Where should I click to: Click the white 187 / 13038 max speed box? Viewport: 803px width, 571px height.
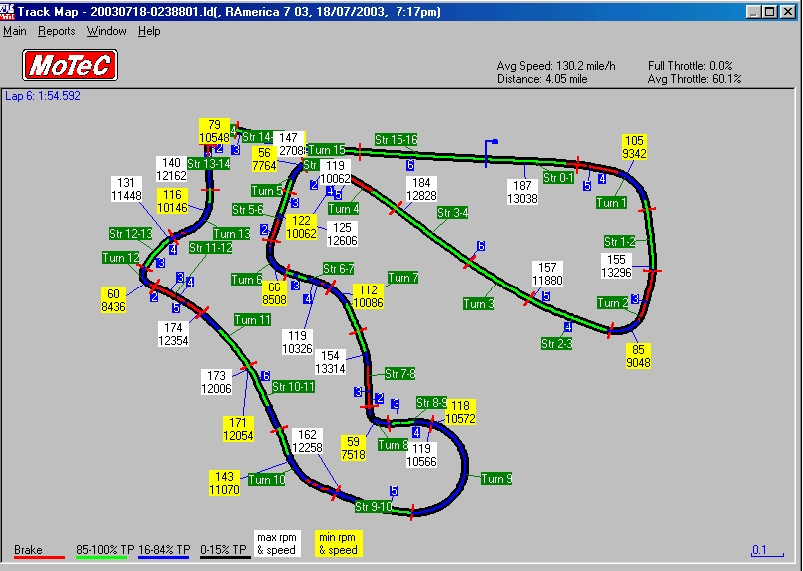click(522, 192)
